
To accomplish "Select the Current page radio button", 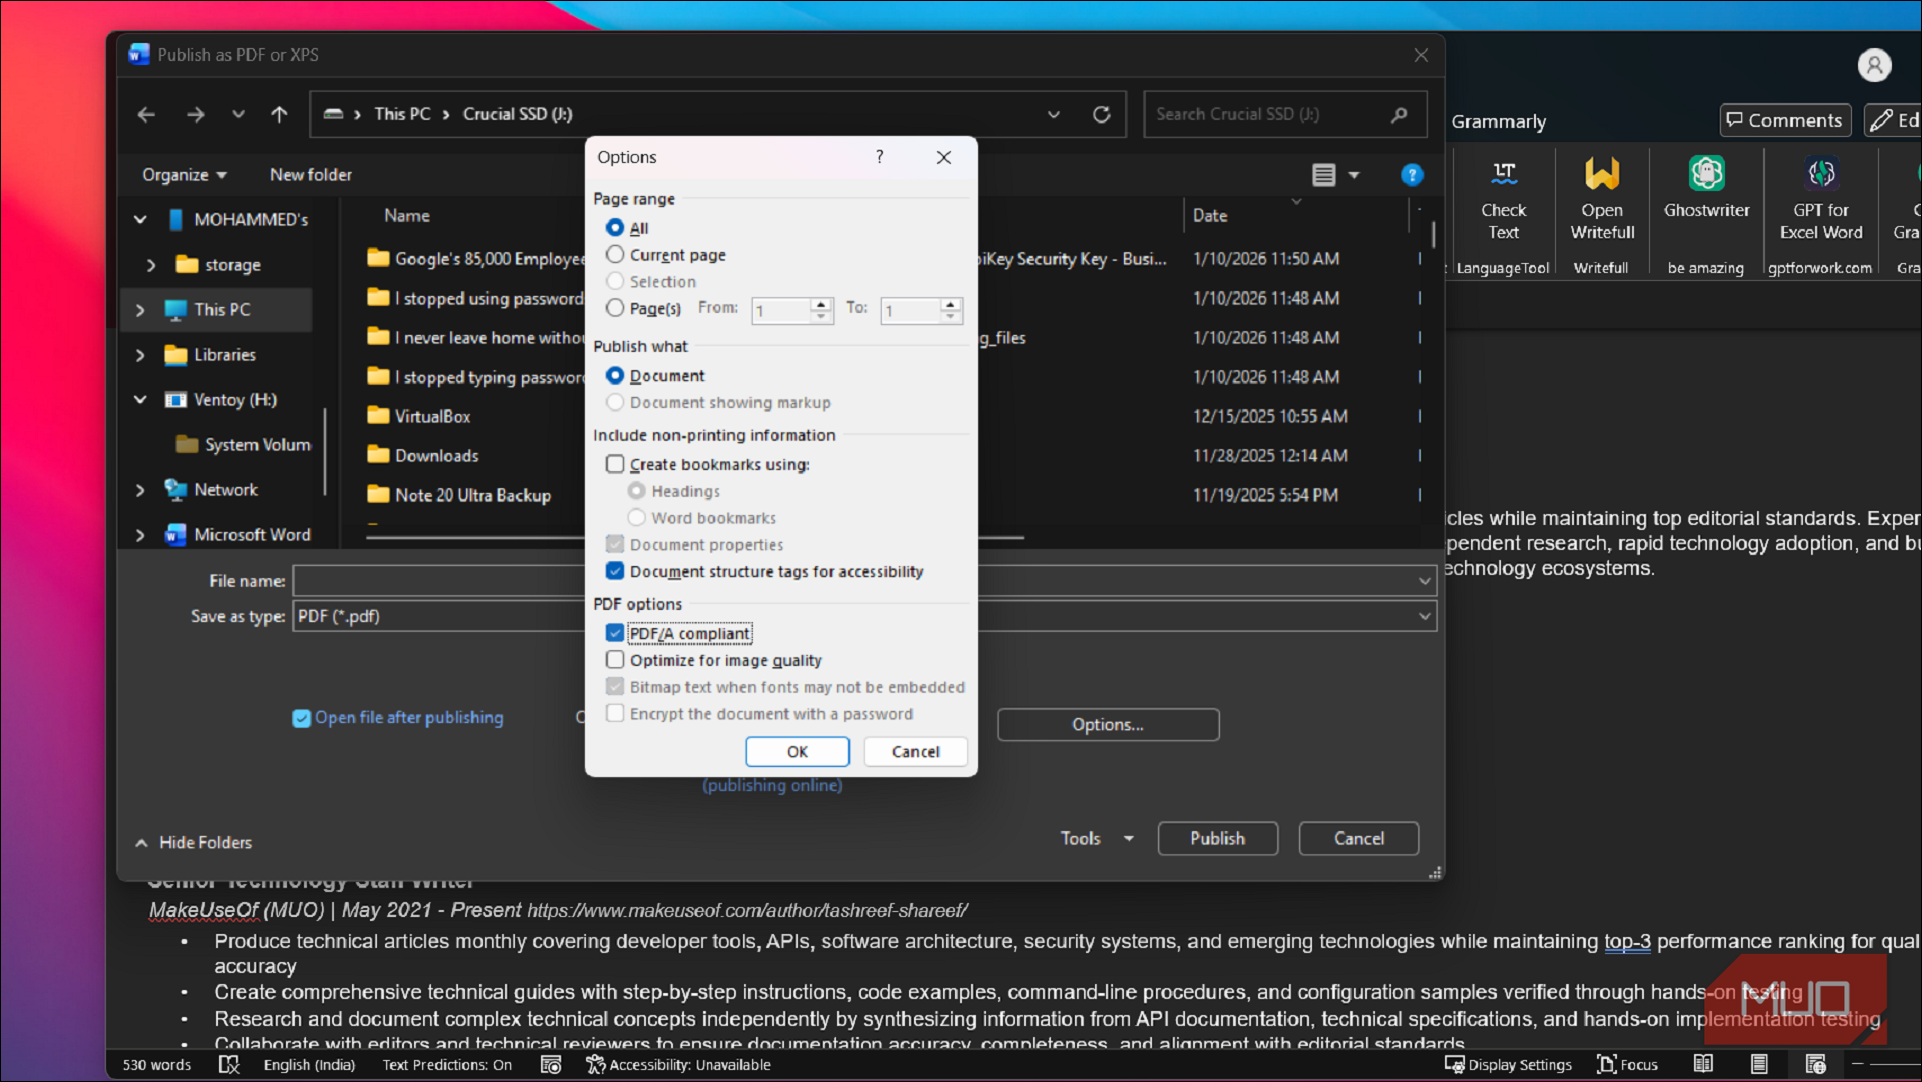I will [x=615, y=255].
